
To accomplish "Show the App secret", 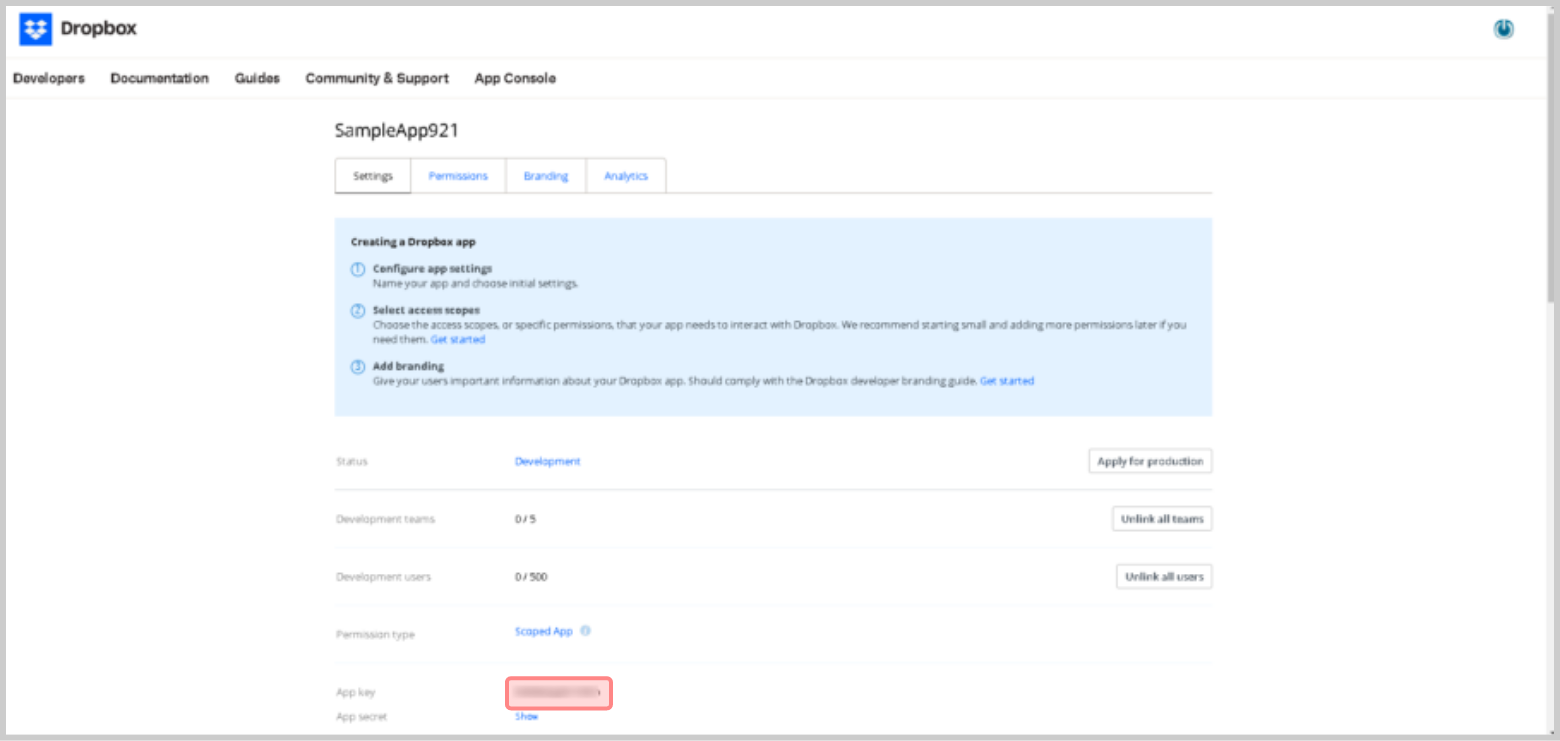I will click(526, 716).
